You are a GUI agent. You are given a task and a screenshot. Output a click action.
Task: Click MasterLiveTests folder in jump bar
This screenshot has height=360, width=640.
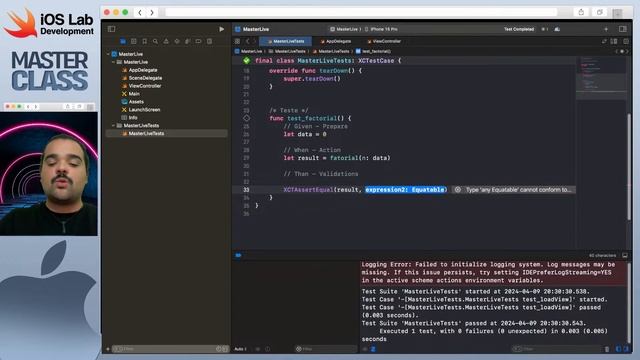(287, 51)
